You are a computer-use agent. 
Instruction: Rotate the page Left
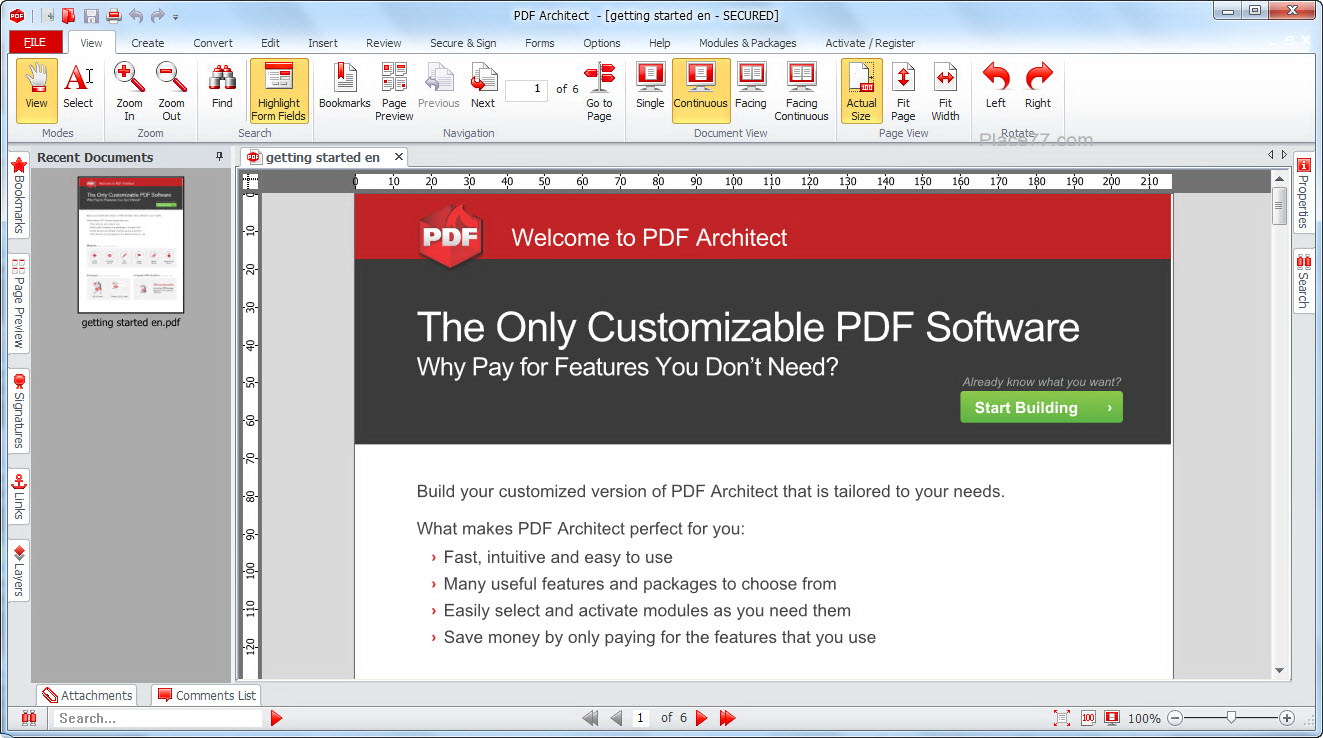coord(996,86)
